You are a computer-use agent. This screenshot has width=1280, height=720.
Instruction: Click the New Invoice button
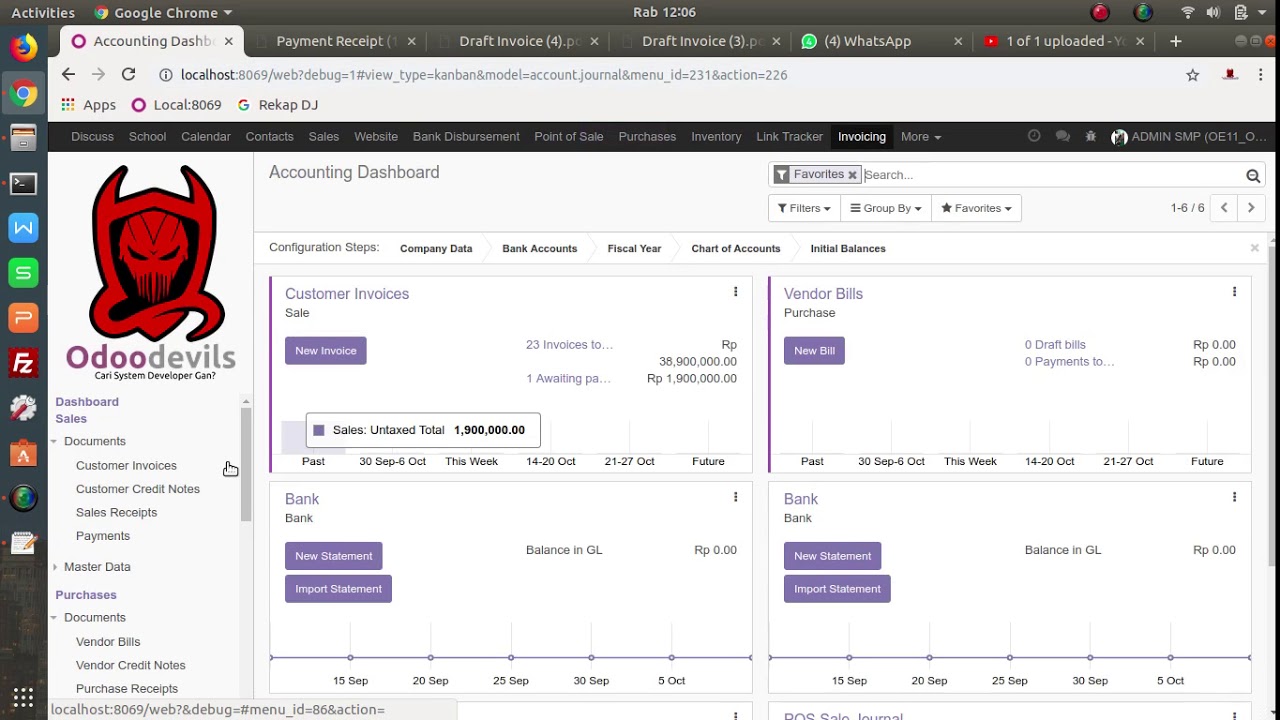(326, 351)
